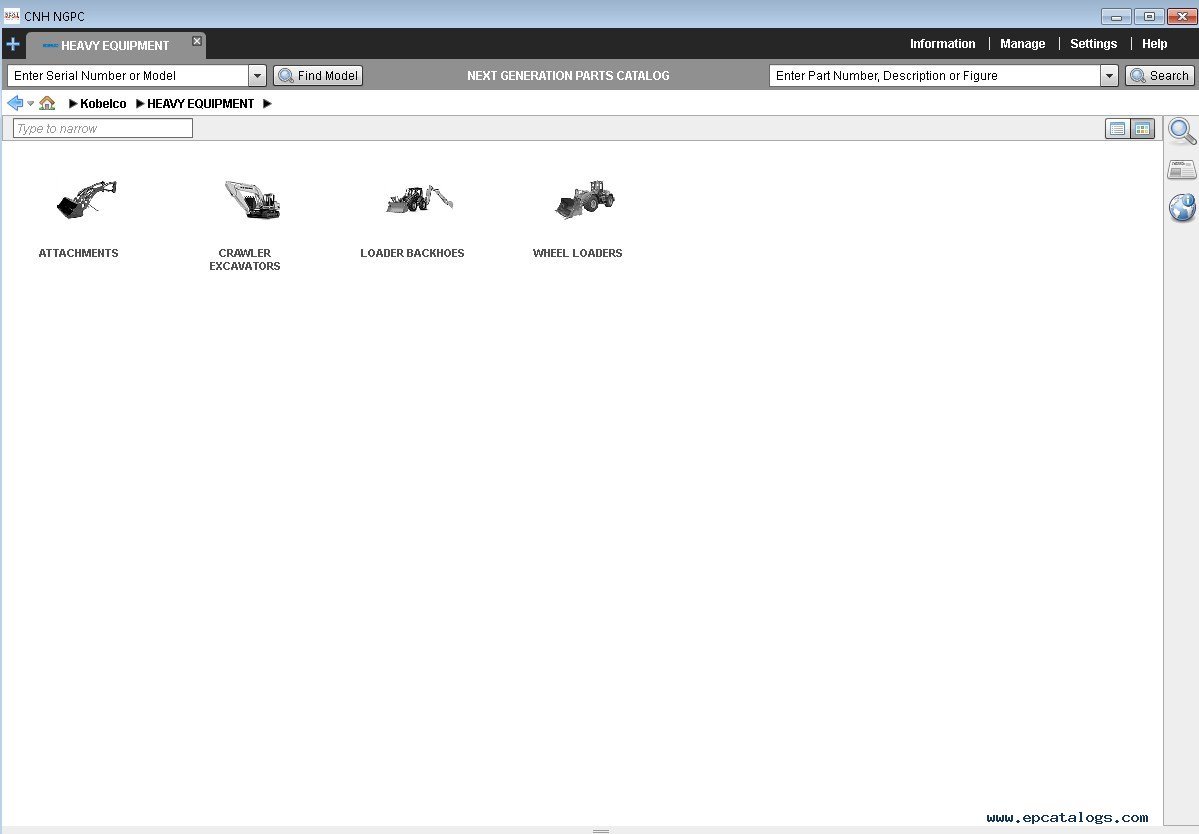Open the globe information icon in sidebar
1199x834 pixels.
1182,207
